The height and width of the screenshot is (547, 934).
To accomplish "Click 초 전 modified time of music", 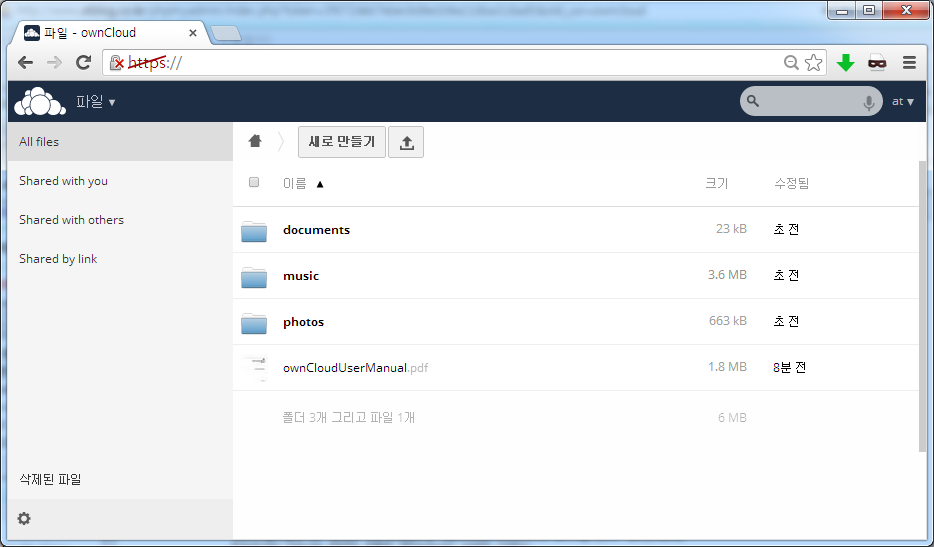I will [x=786, y=275].
